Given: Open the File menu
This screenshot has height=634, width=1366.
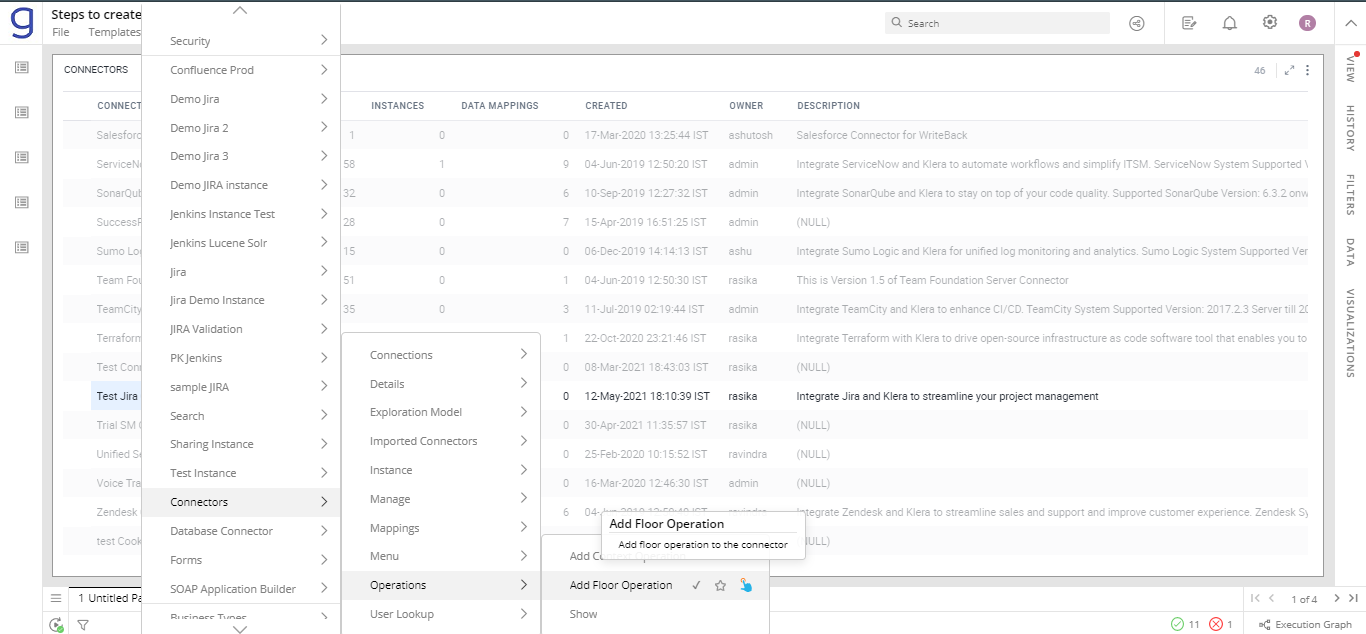Looking at the screenshot, I should coord(61,32).
